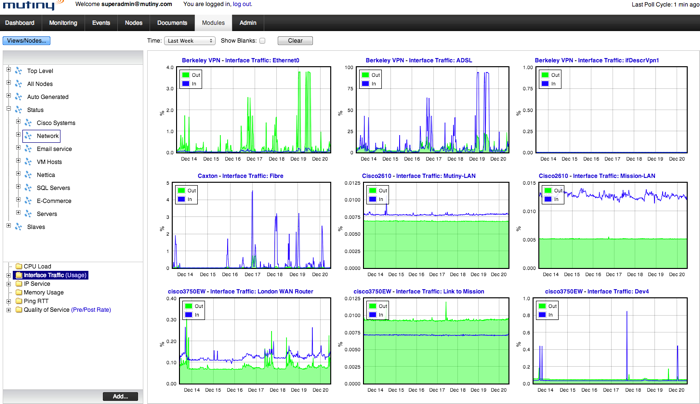Click the cisco3750EW Link to Mission chart

[x=436, y=341]
